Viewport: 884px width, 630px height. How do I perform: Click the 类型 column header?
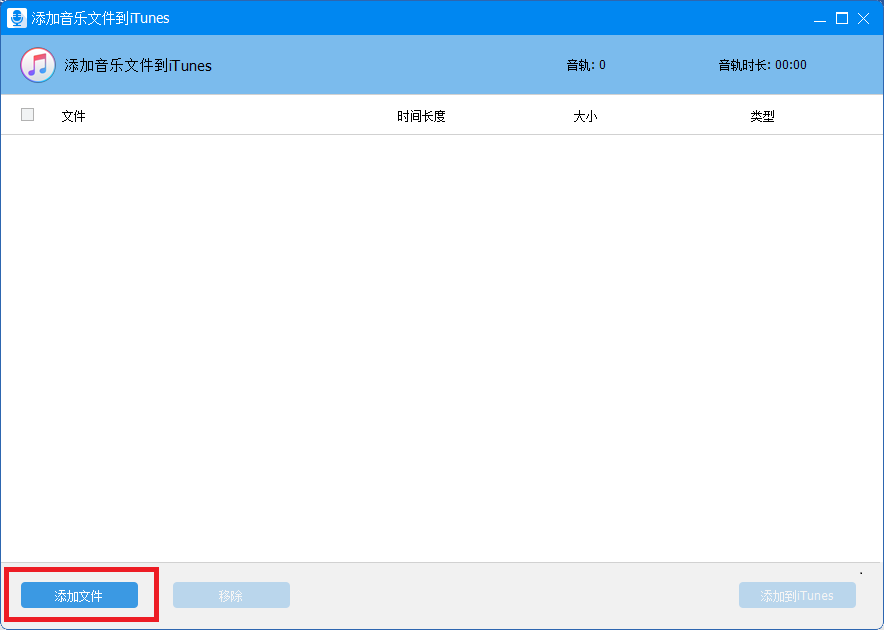pos(762,116)
